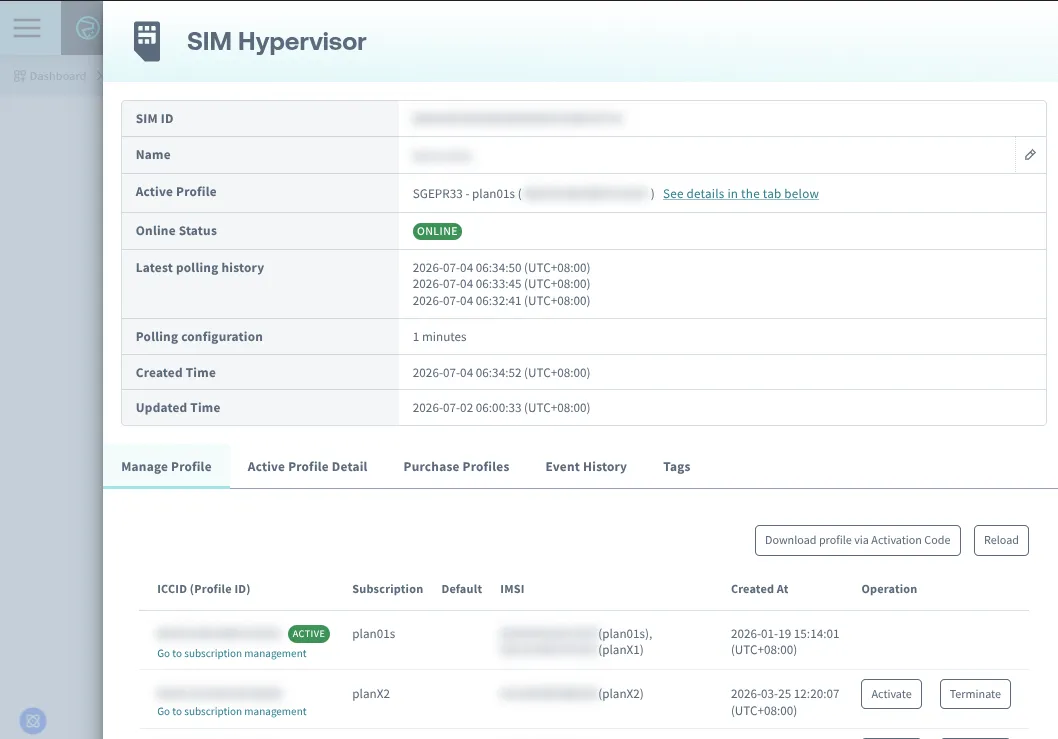1058x739 pixels.
Task: Click plan01s subscription cell
Action: point(373,634)
